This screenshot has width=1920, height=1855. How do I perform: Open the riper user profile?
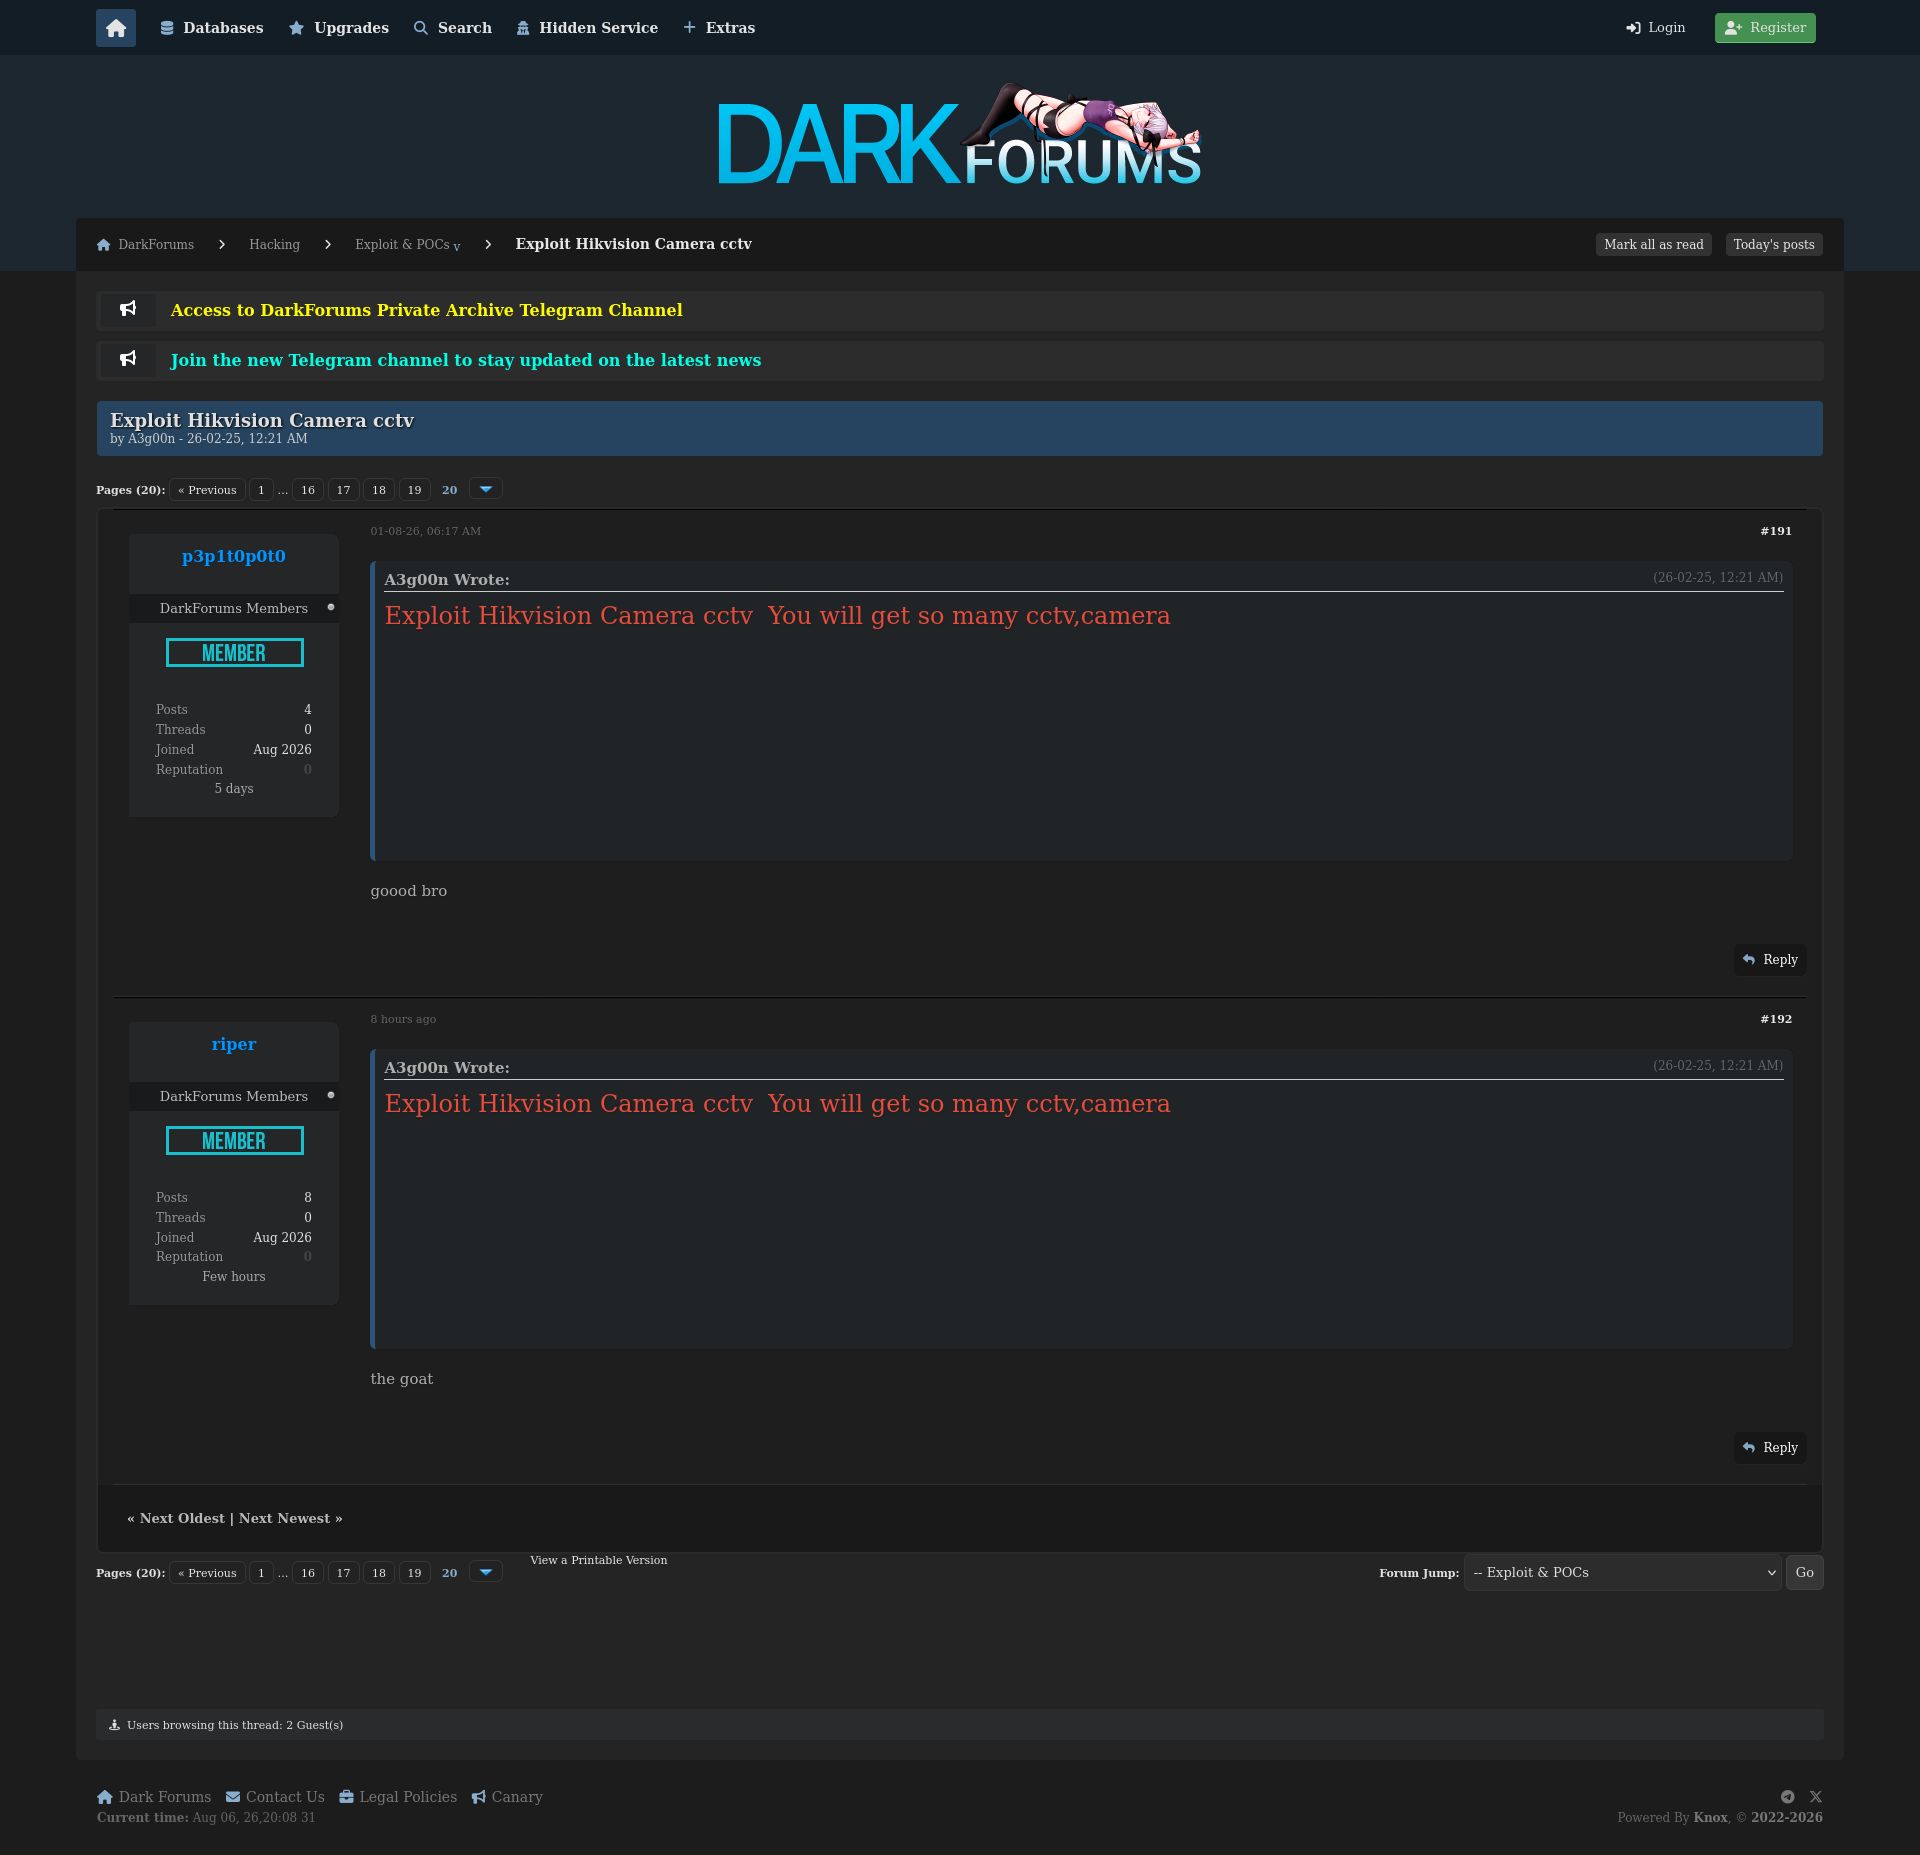[234, 1044]
